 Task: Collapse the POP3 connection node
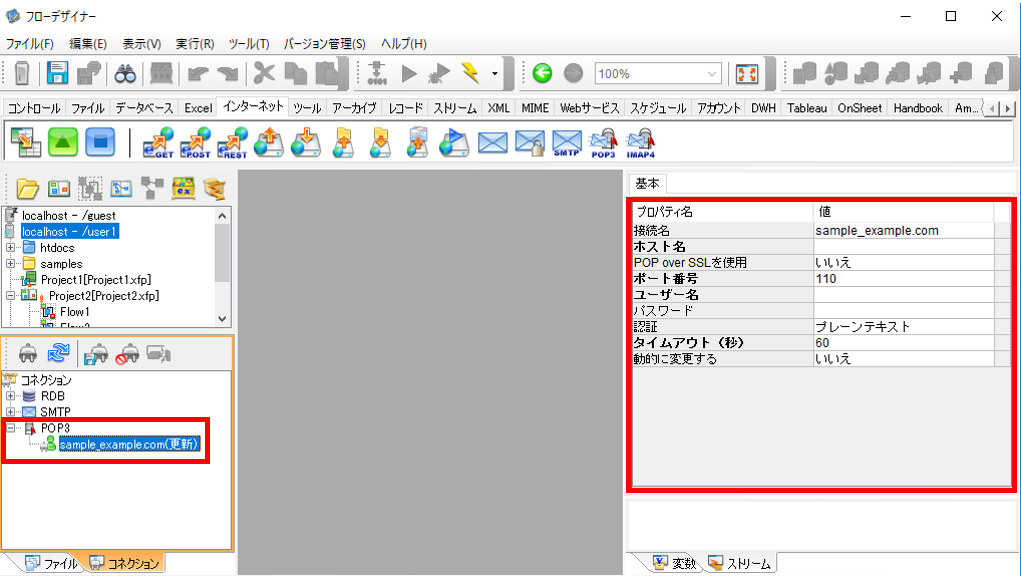click(x=10, y=428)
